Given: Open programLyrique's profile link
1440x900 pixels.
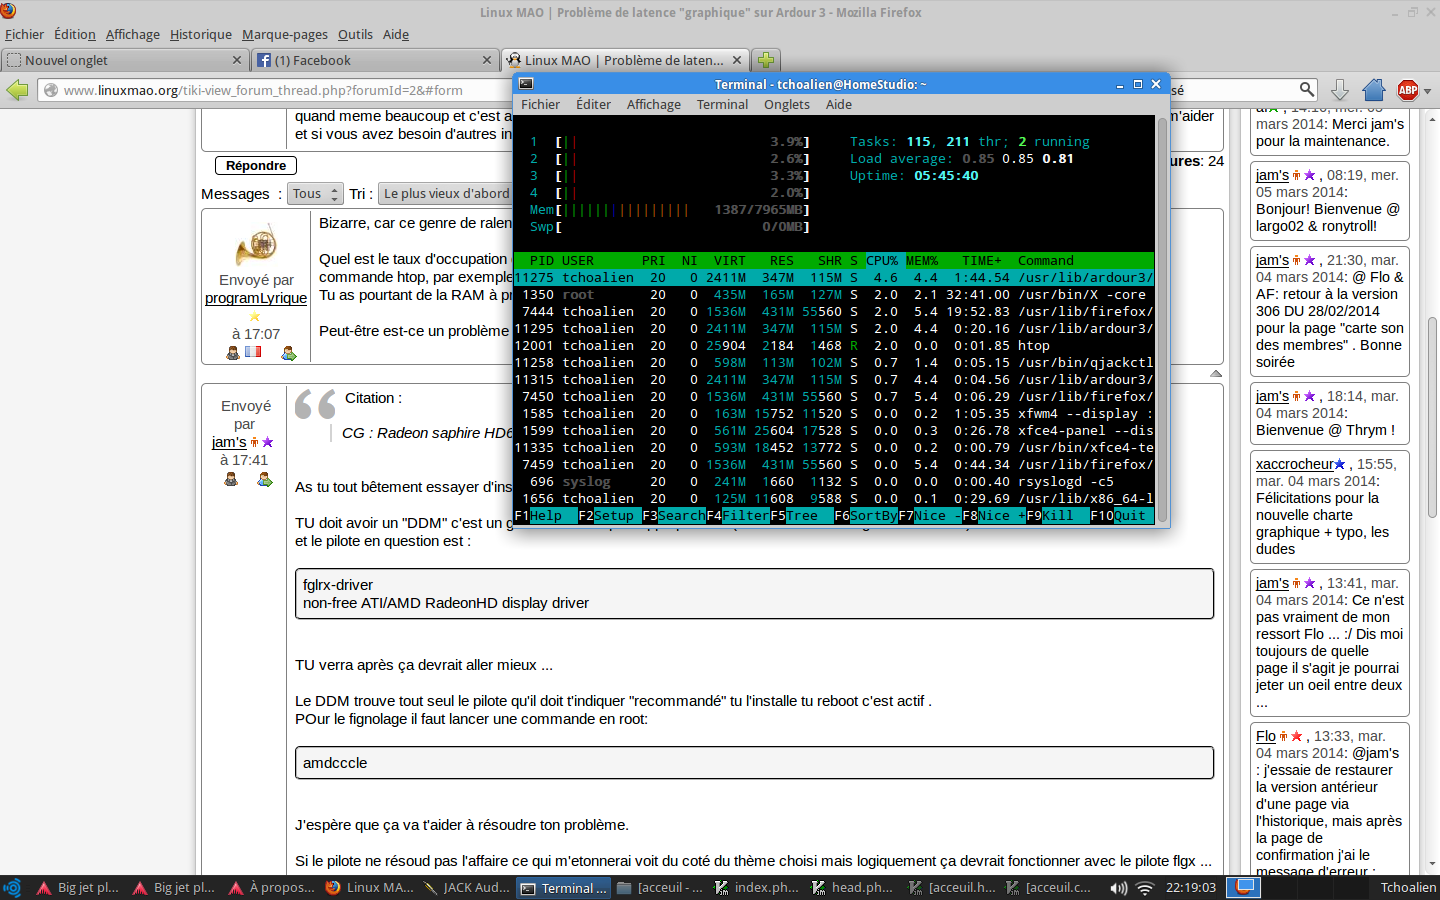Looking at the screenshot, I should [256, 298].
